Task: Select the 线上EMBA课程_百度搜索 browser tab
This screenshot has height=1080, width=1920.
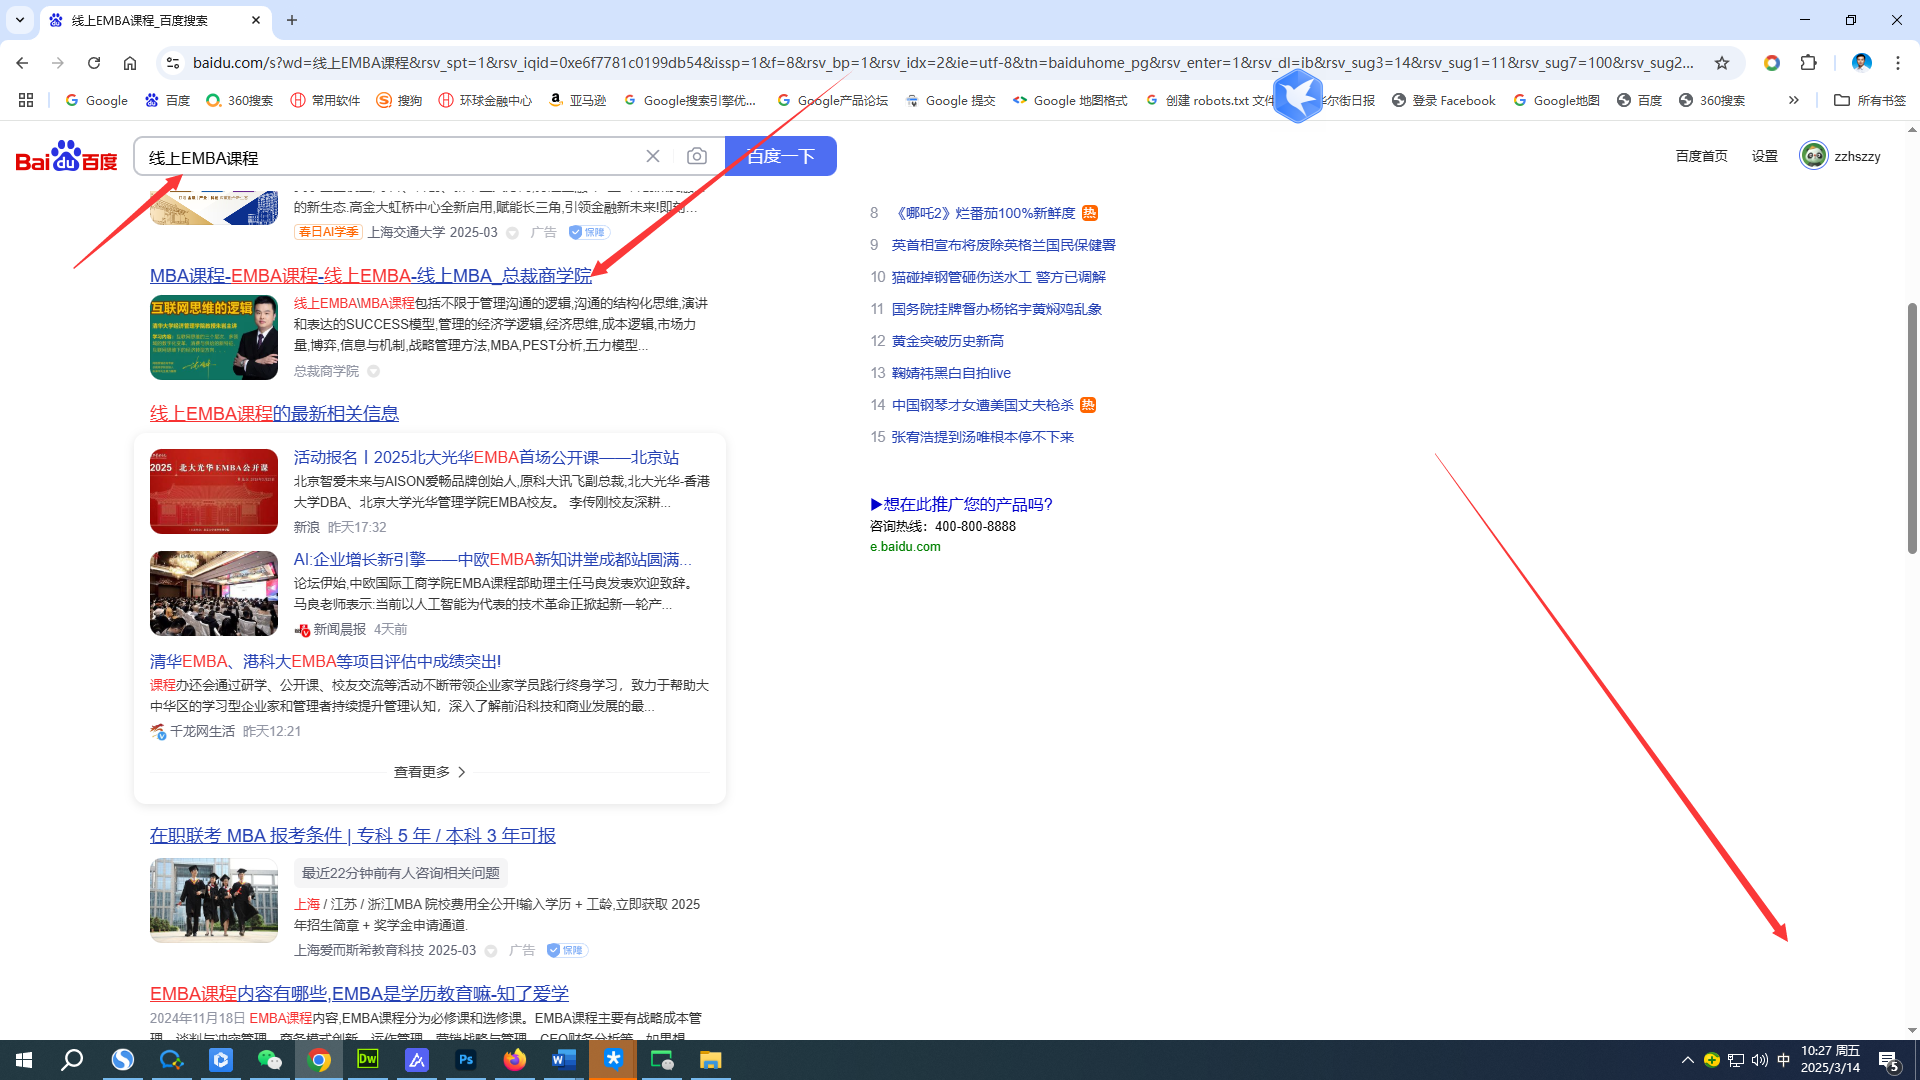Action: (x=140, y=20)
